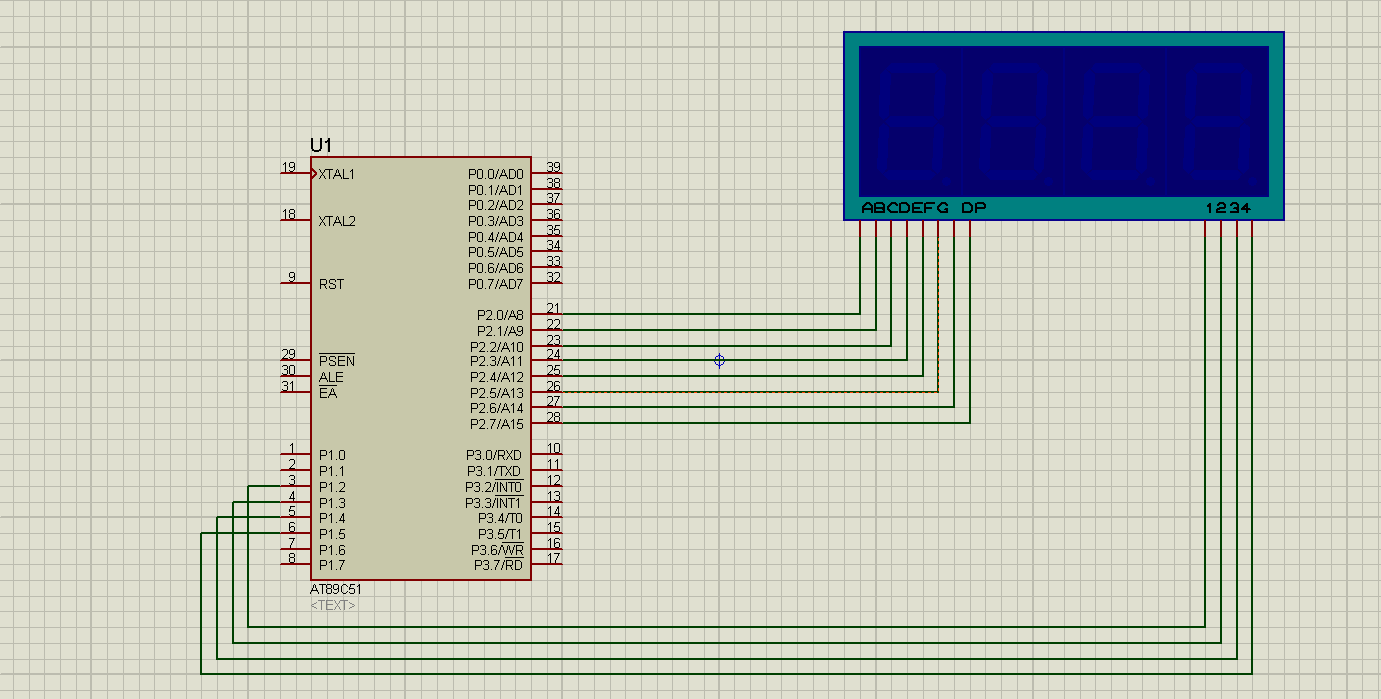Click the AT89C51 part name text
This screenshot has height=699, width=1381.
pos(335,589)
